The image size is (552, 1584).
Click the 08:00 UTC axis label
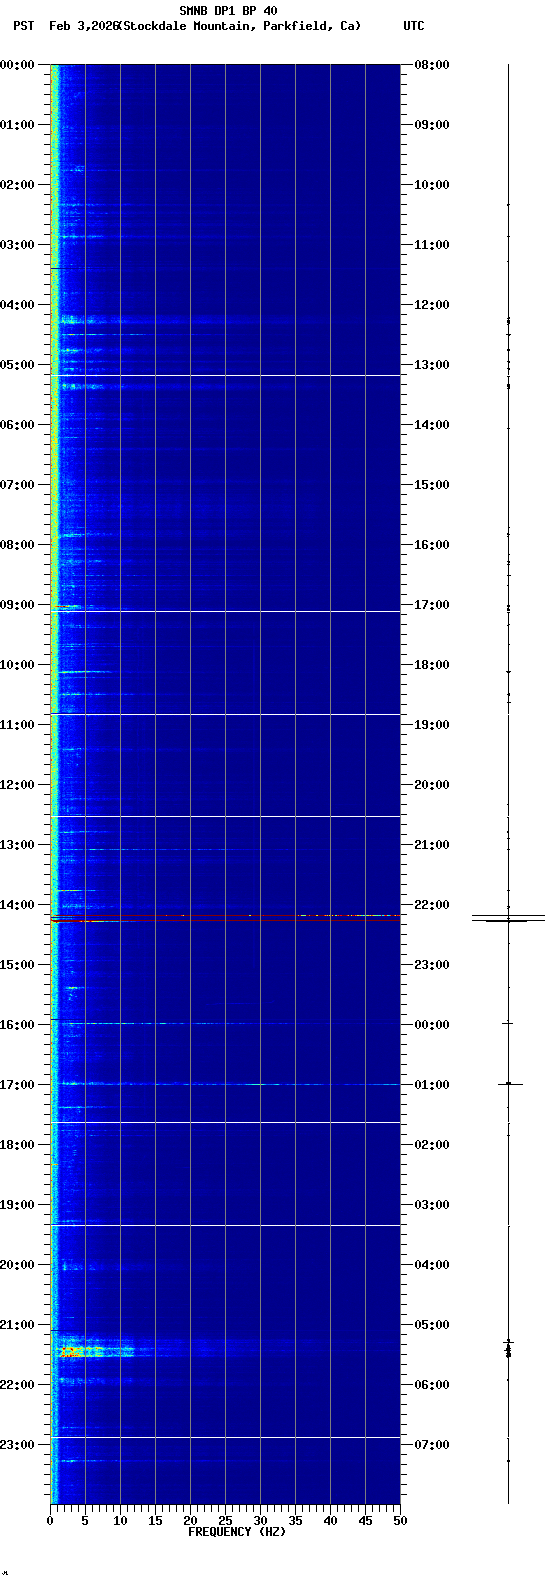pyautogui.click(x=432, y=65)
